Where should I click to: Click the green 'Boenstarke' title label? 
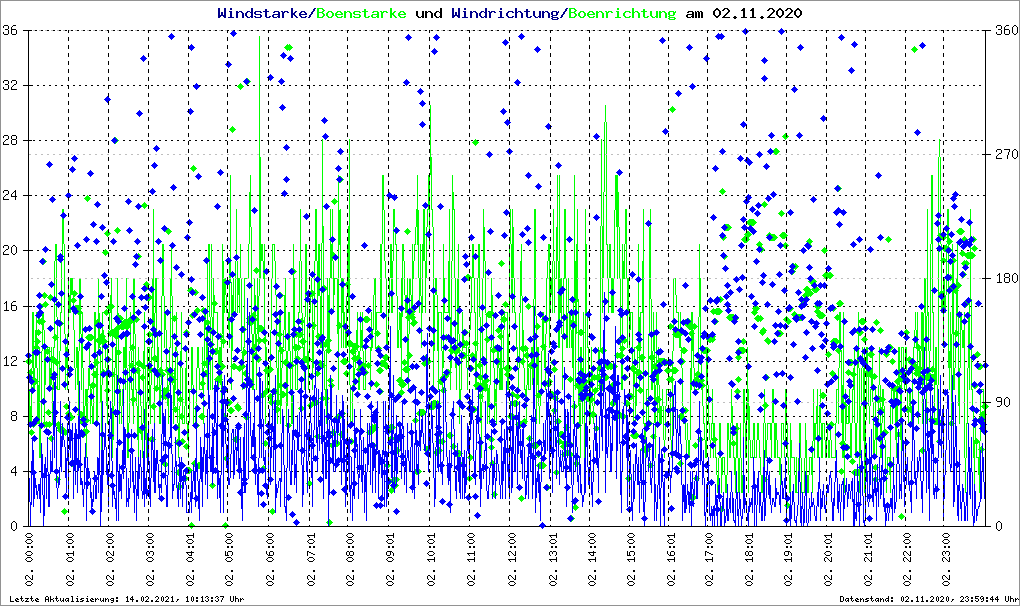pyautogui.click(x=361, y=14)
